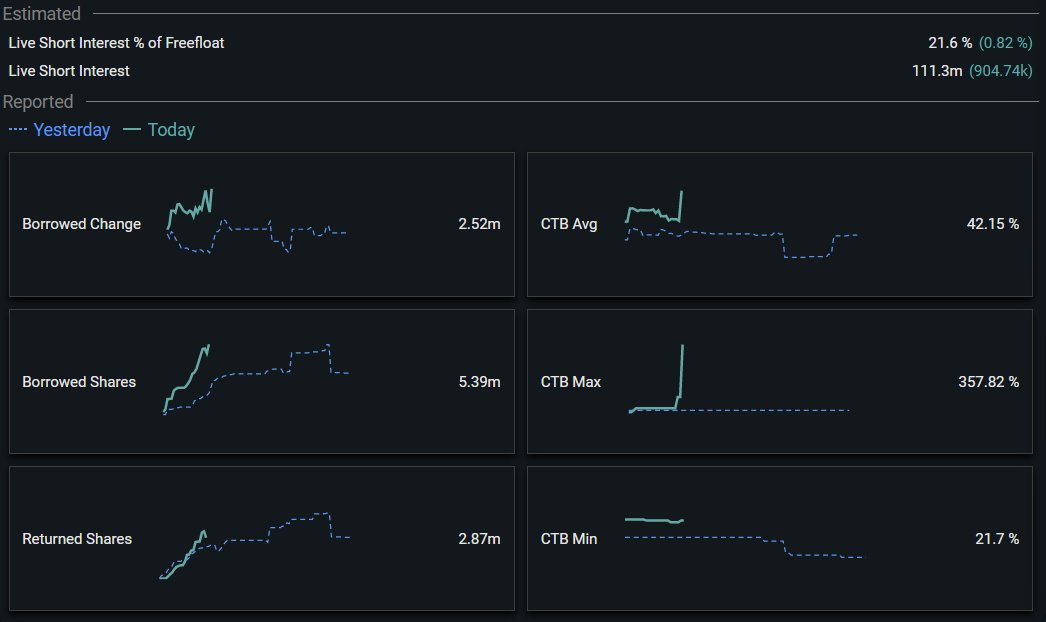
Task: Select the Borrowed Change label
Action: (81, 224)
